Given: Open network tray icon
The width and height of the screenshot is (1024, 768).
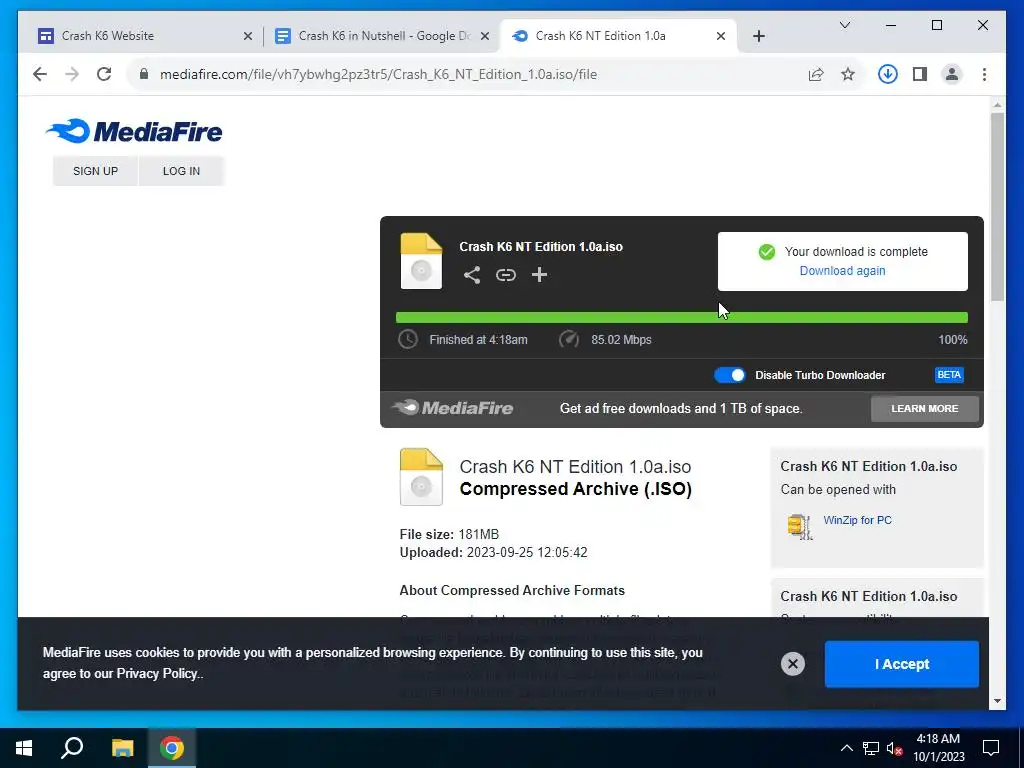Looking at the screenshot, I should tap(871, 748).
